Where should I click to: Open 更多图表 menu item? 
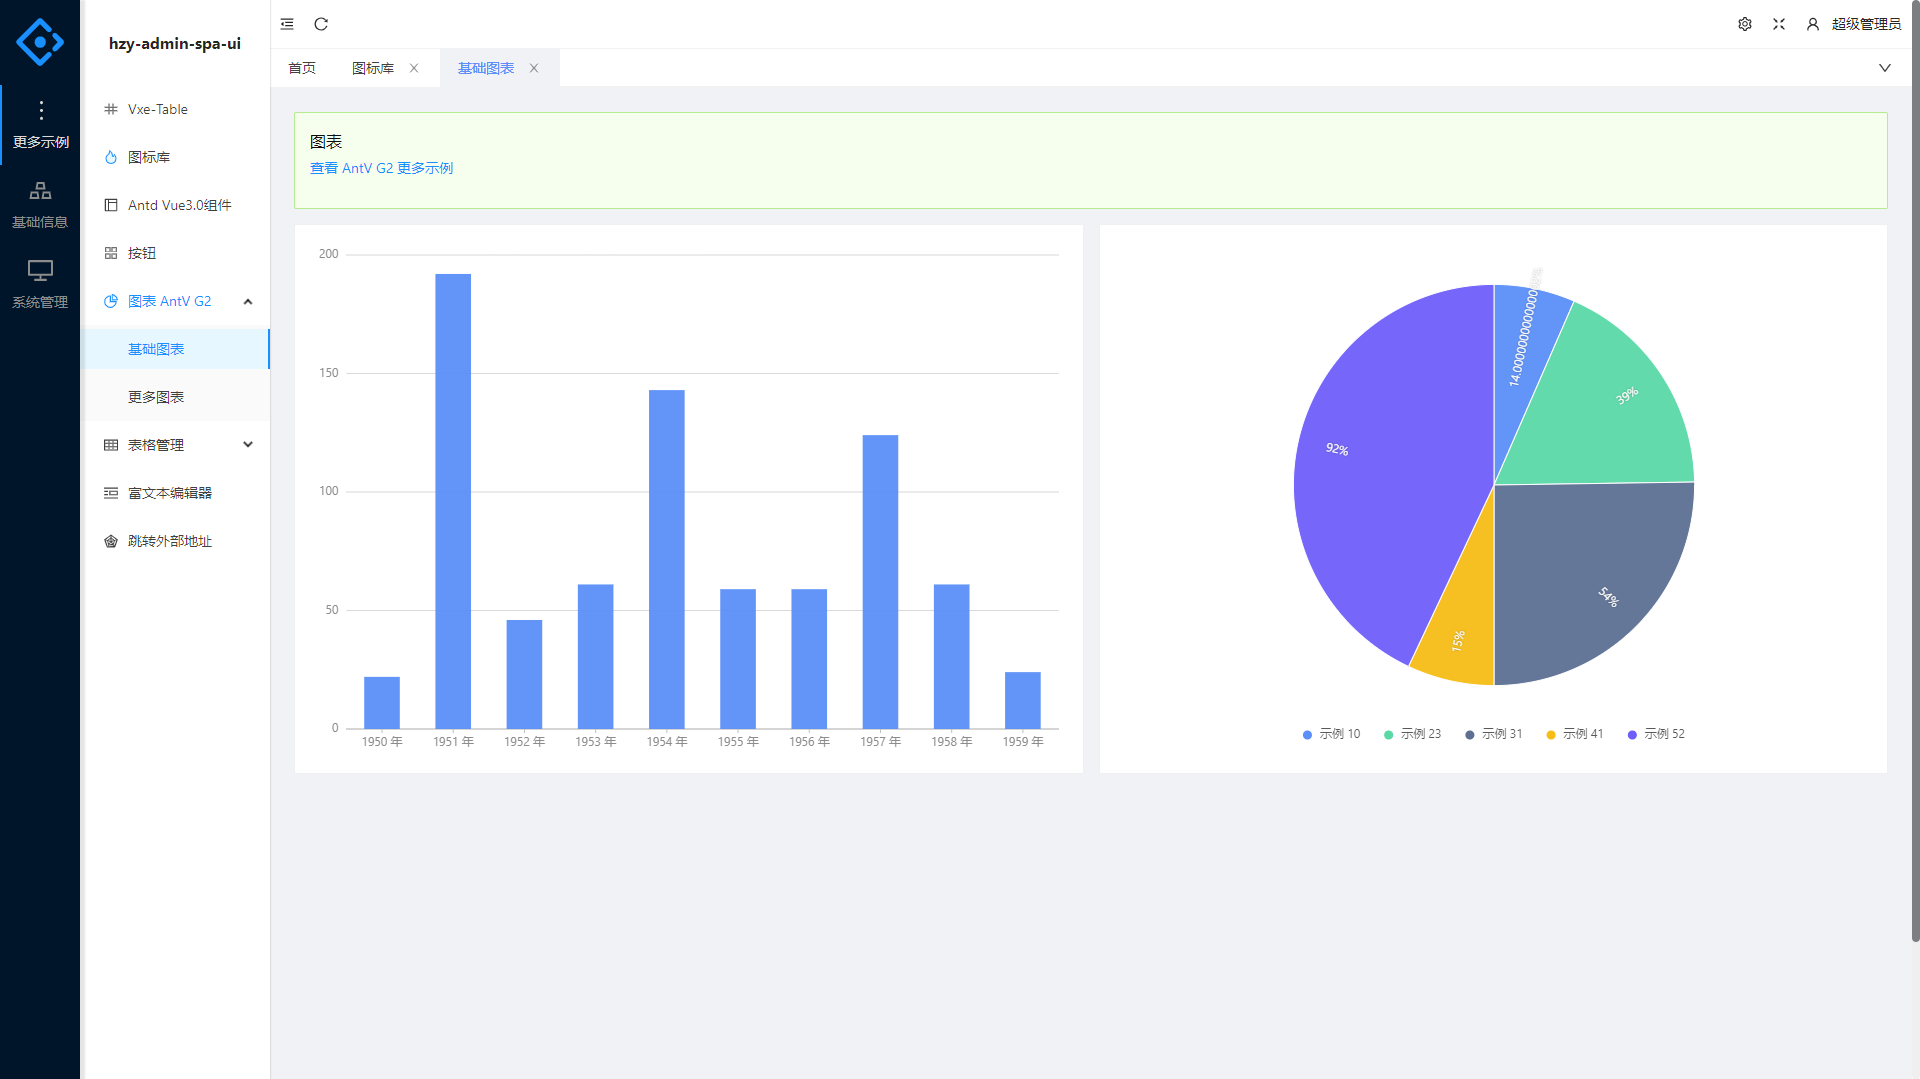point(156,397)
